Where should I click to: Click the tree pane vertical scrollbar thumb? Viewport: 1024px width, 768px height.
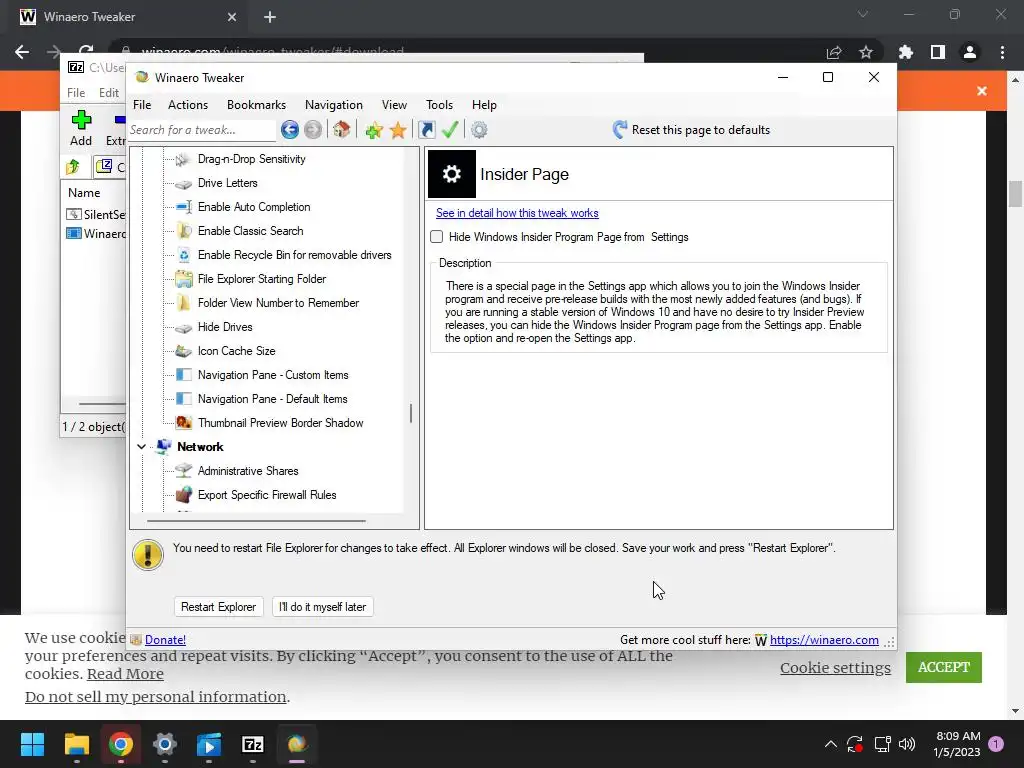[x=411, y=413]
